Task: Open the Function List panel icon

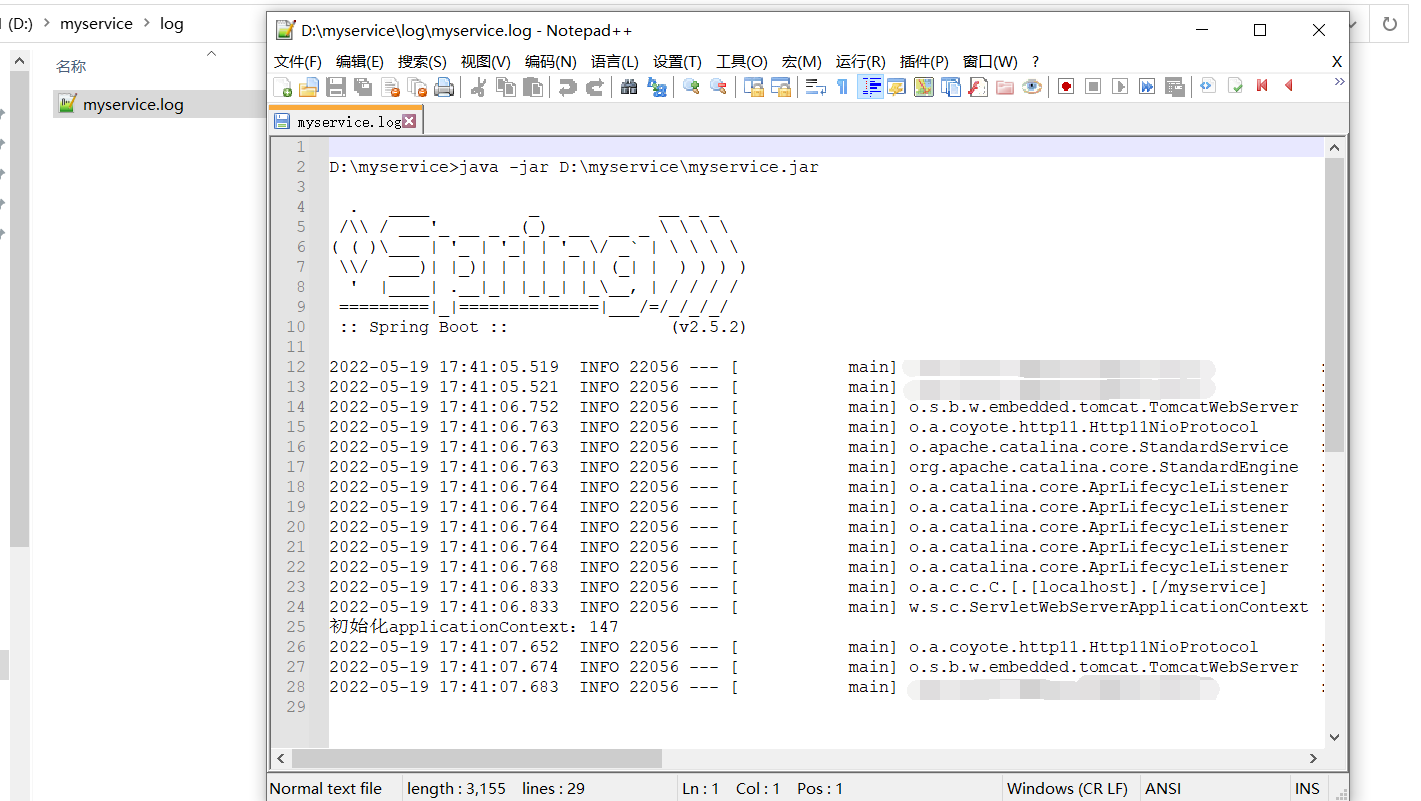Action: [x=978, y=87]
